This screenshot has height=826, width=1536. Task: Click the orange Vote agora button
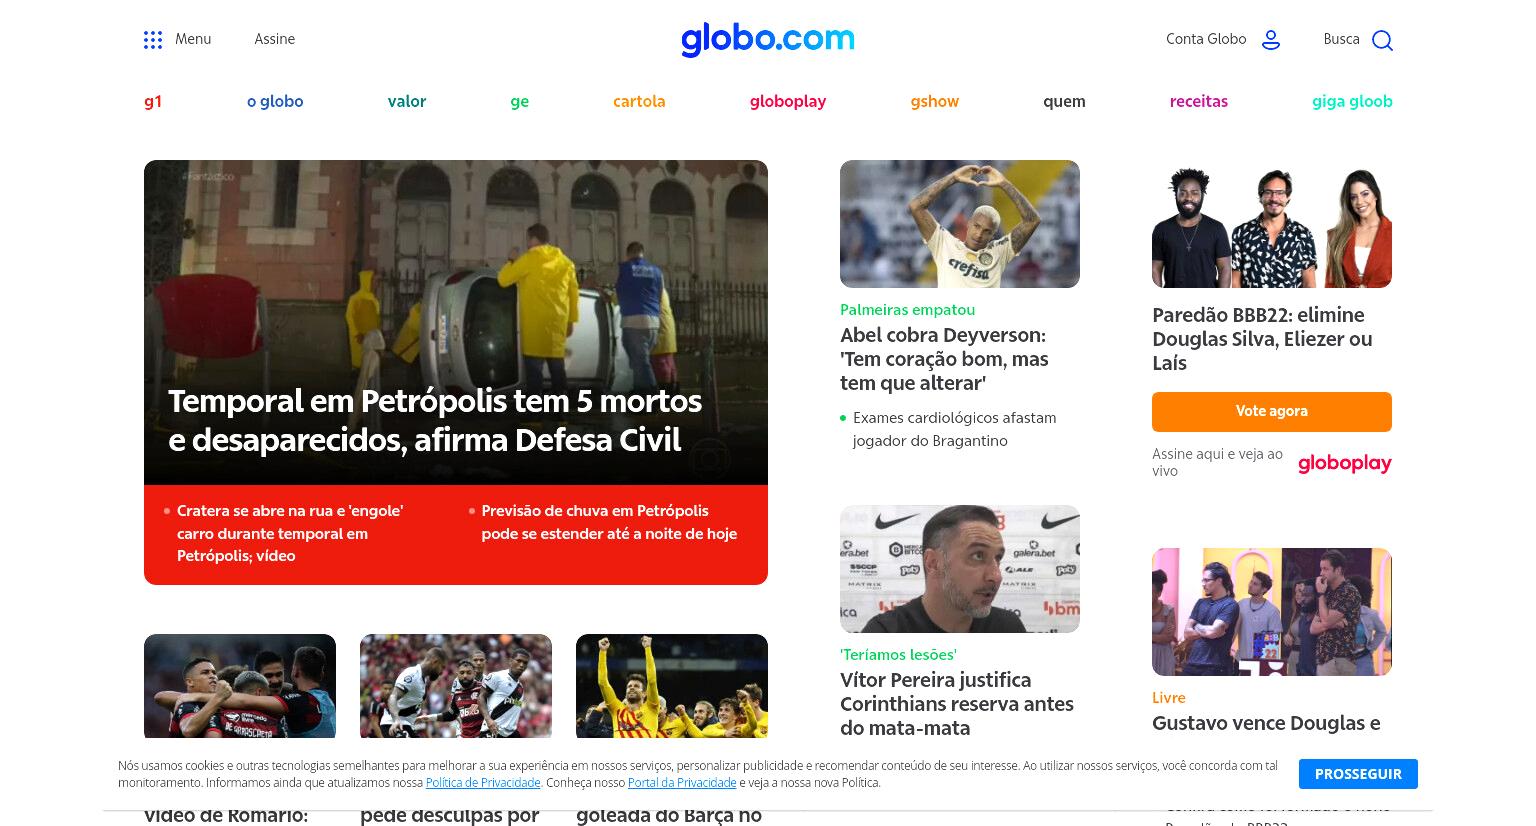pos(1272,411)
